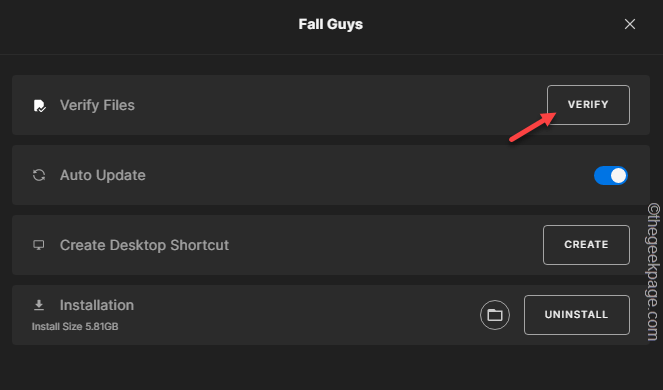Image resolution: width=663 pixels, height=390 pixels.
Task: Click the Install Size 5.81GB text
Action: (75, 327)
